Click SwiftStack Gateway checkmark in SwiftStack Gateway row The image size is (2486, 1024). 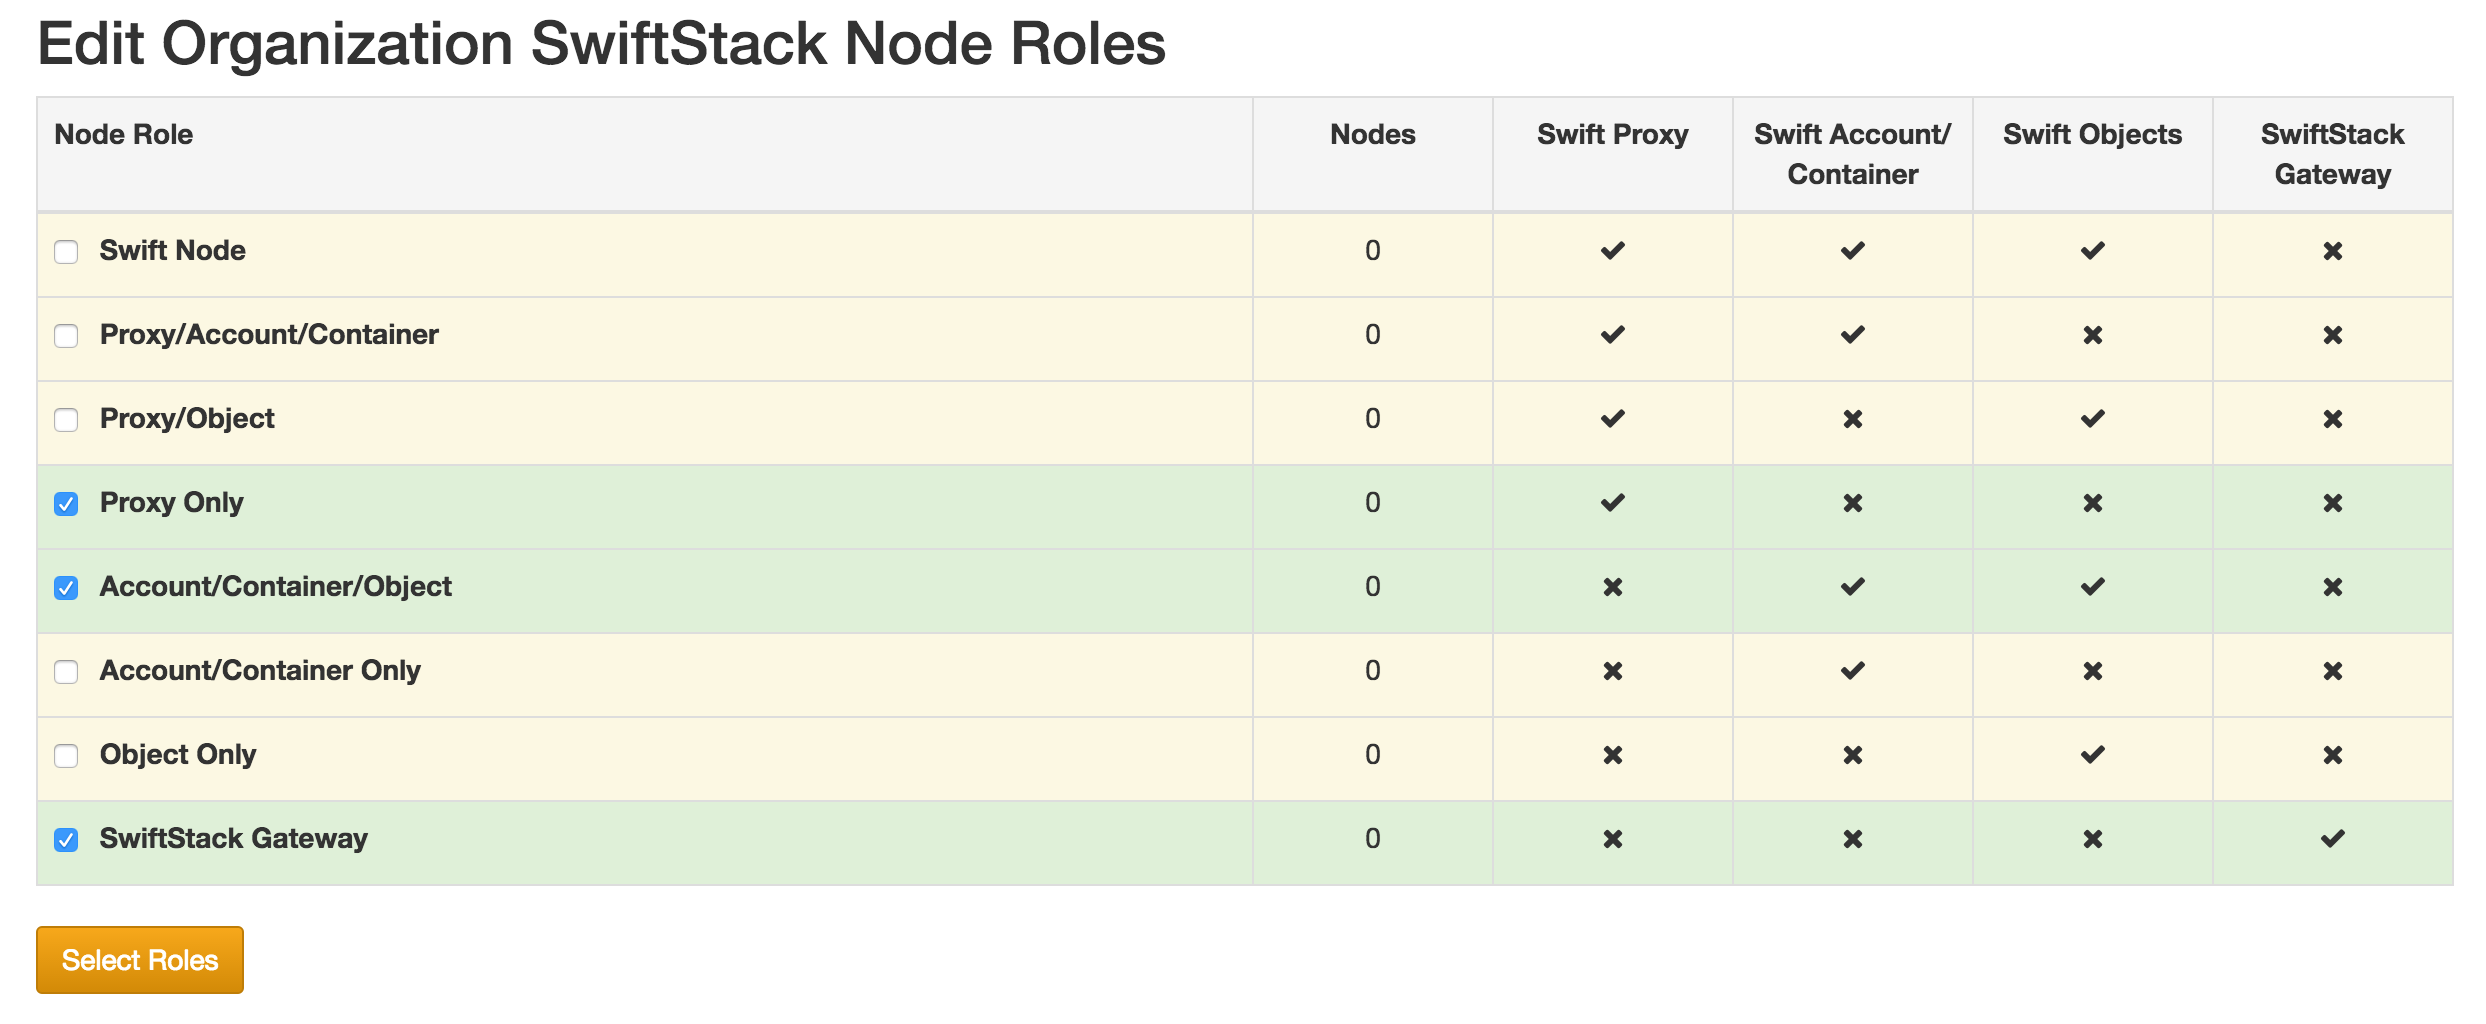tap(2333, 839)
